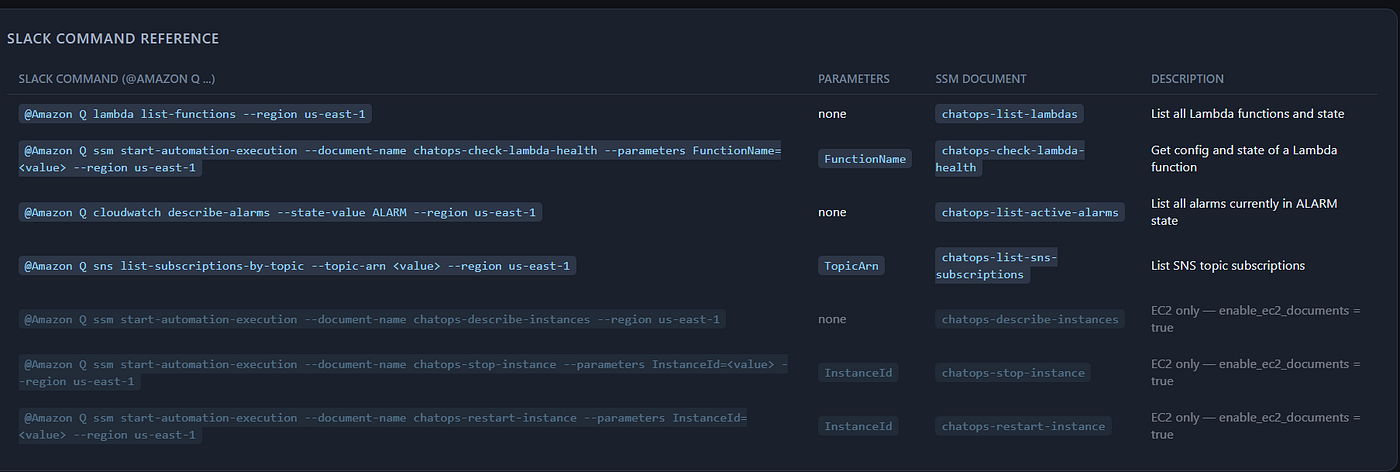Click 'none' parameter in describe-instances row

pyautogui.click(x=832, y=320)
